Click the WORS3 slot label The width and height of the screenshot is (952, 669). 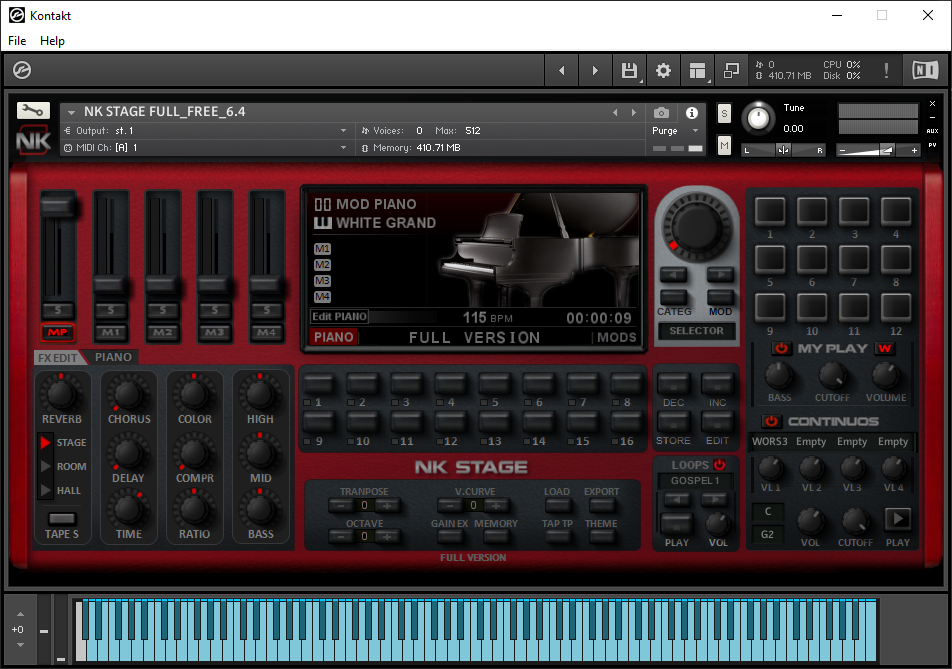pos(770,441)
